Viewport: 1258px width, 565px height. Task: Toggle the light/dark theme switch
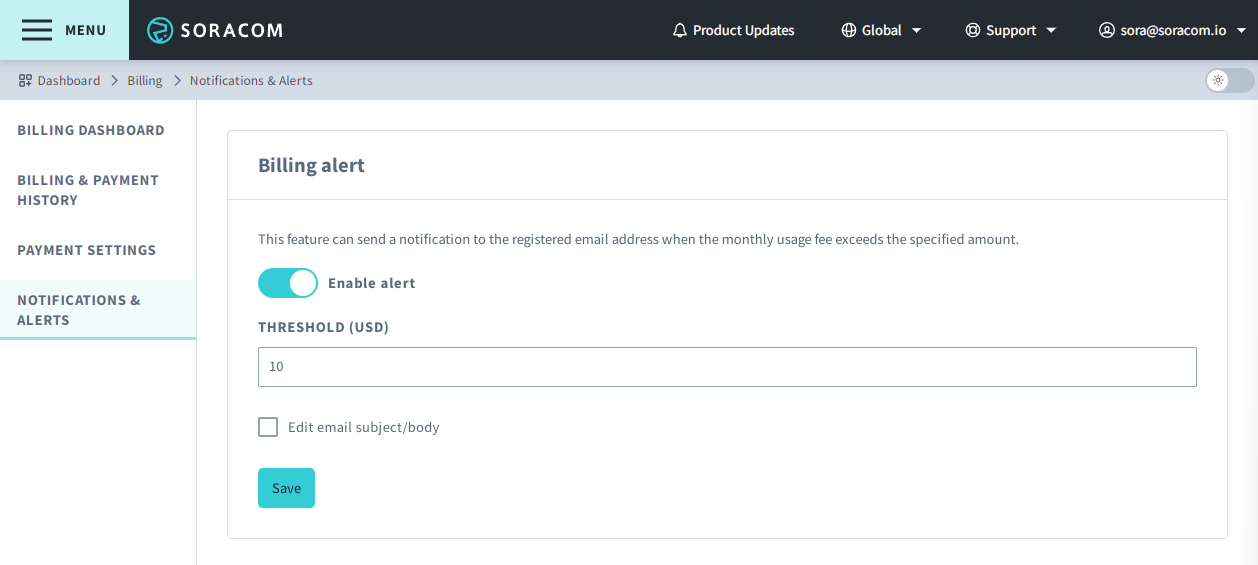pos(1229,81)
